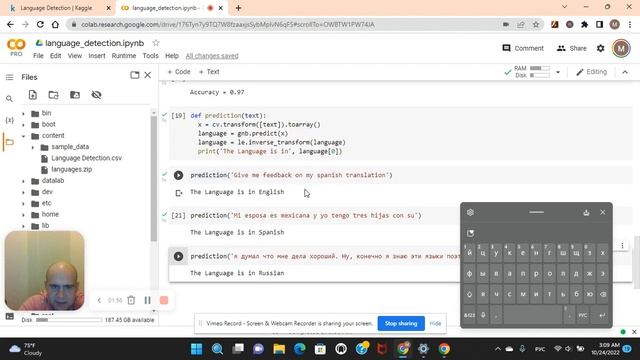Select the Files folder sidebar icon

click(x=9, y=142)
